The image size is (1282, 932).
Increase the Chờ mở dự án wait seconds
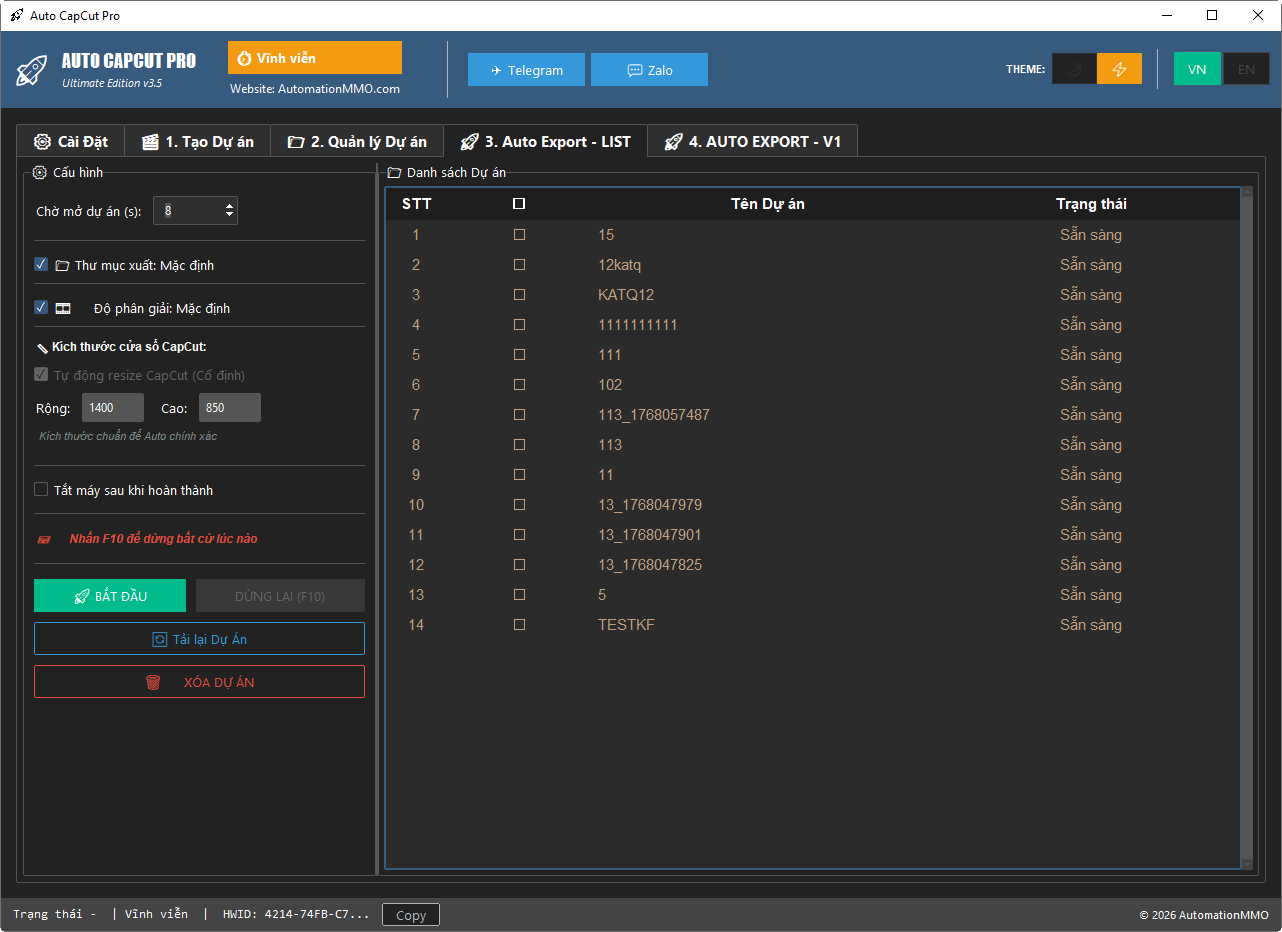(x=230, y=206)
